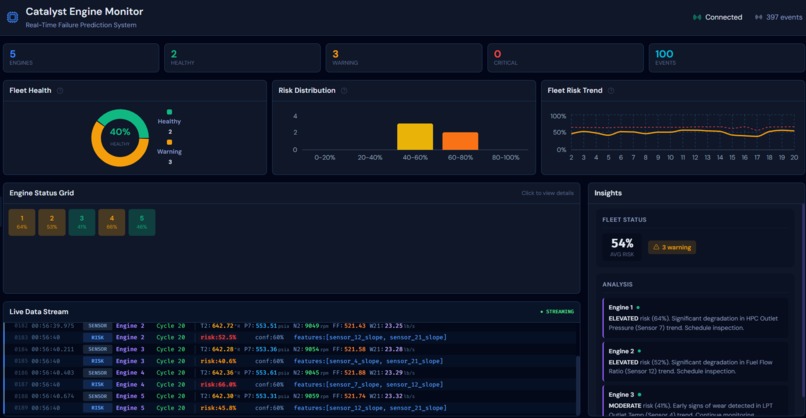Open Engine 5 tile showing 46%

click(142, 222)
